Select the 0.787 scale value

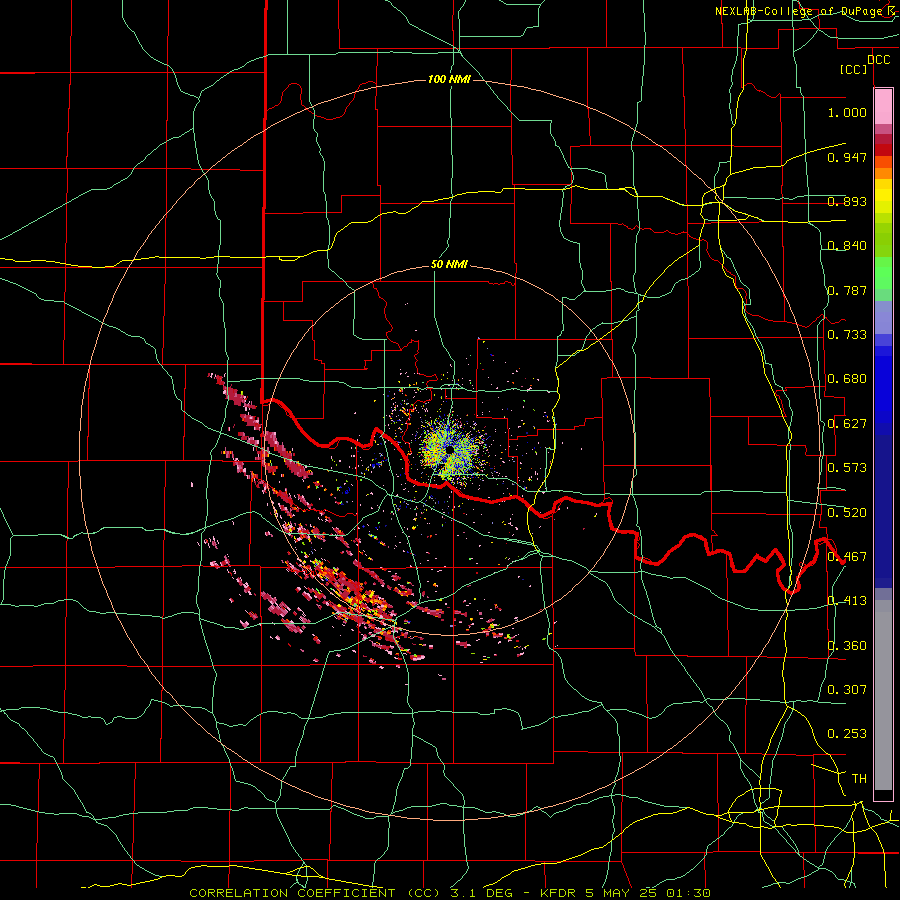point(847,290)
